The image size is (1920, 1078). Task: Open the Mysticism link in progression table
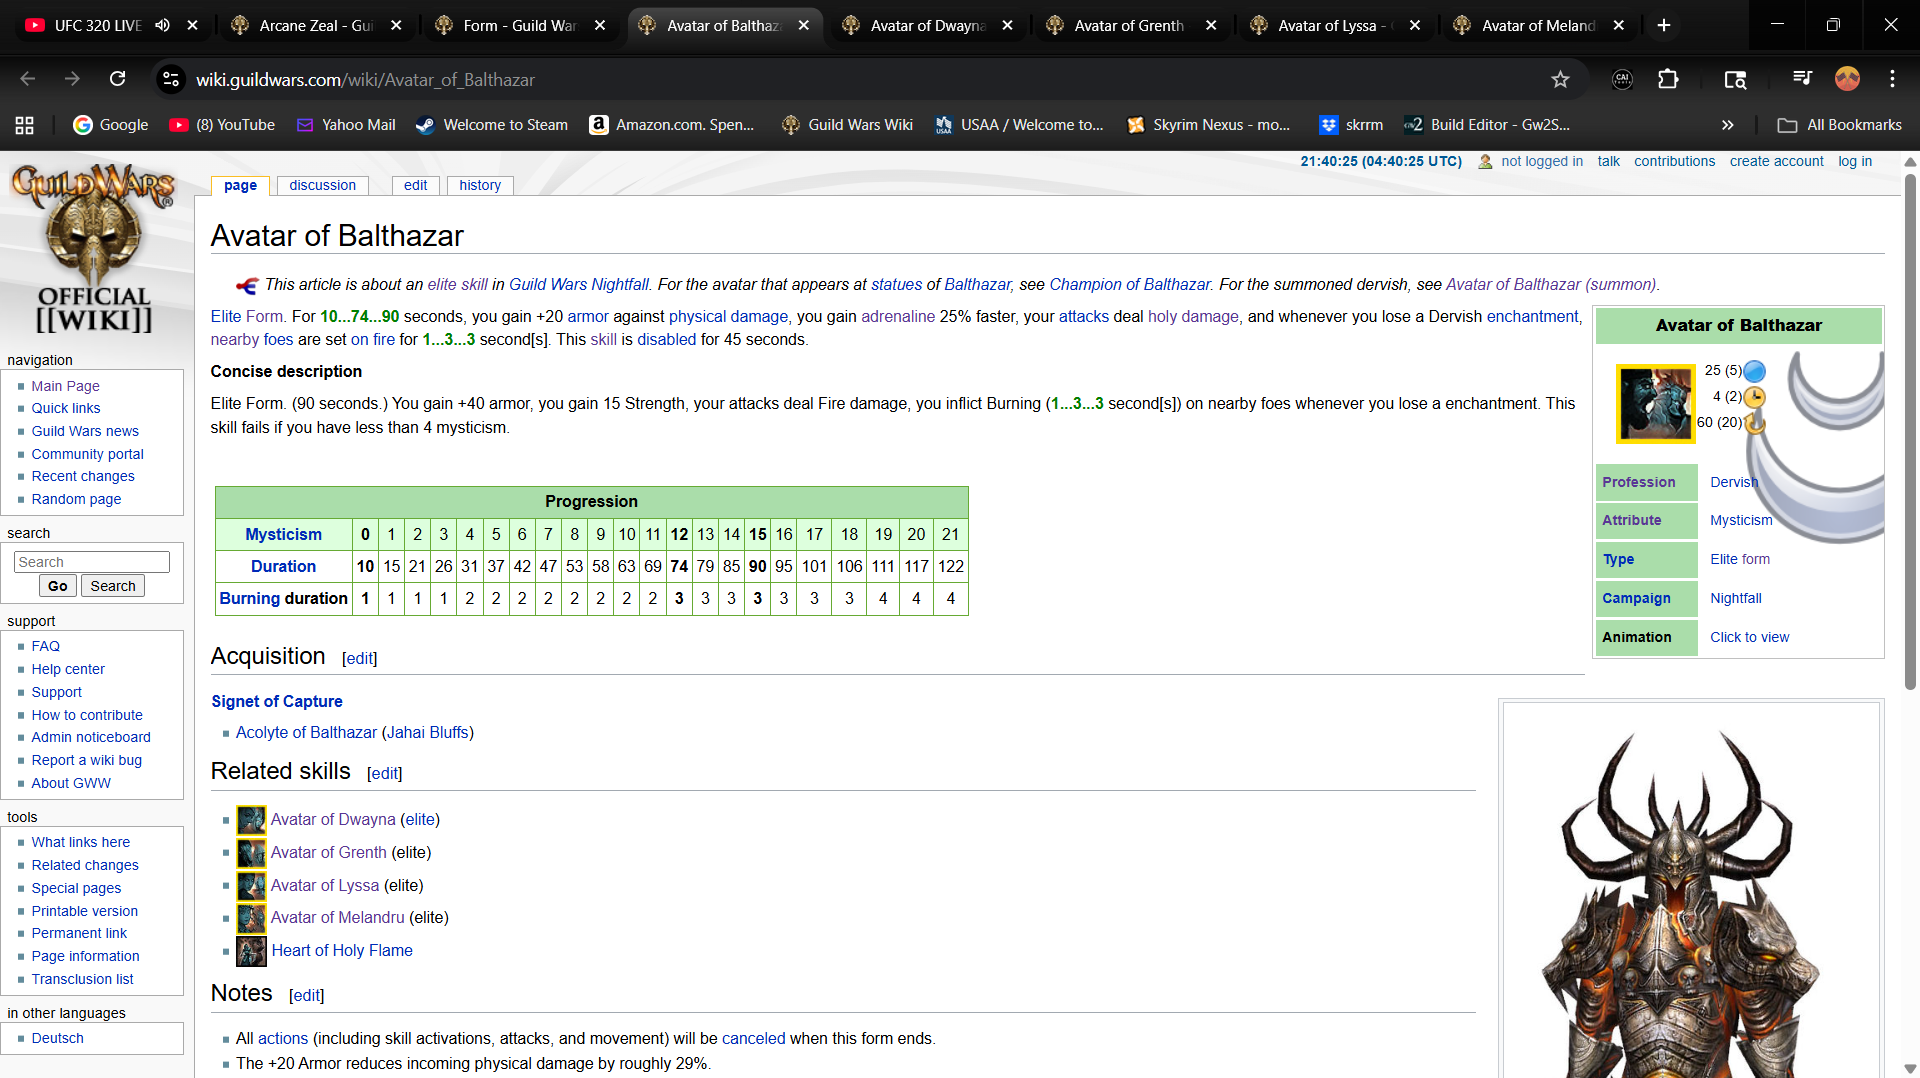tap(284, 534)
